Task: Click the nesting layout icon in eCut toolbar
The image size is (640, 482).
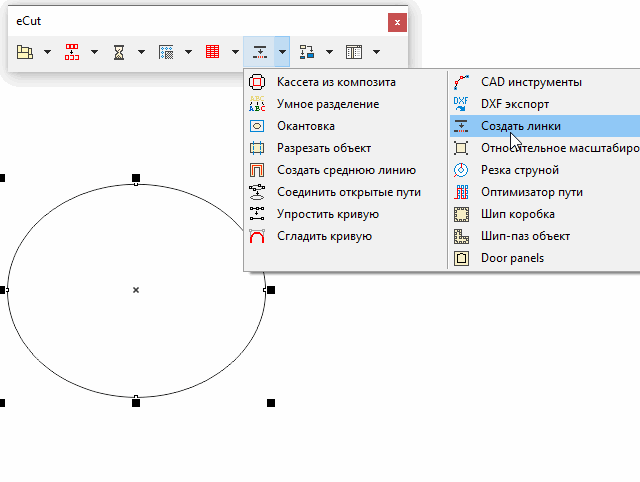Action: click(25, 52)
